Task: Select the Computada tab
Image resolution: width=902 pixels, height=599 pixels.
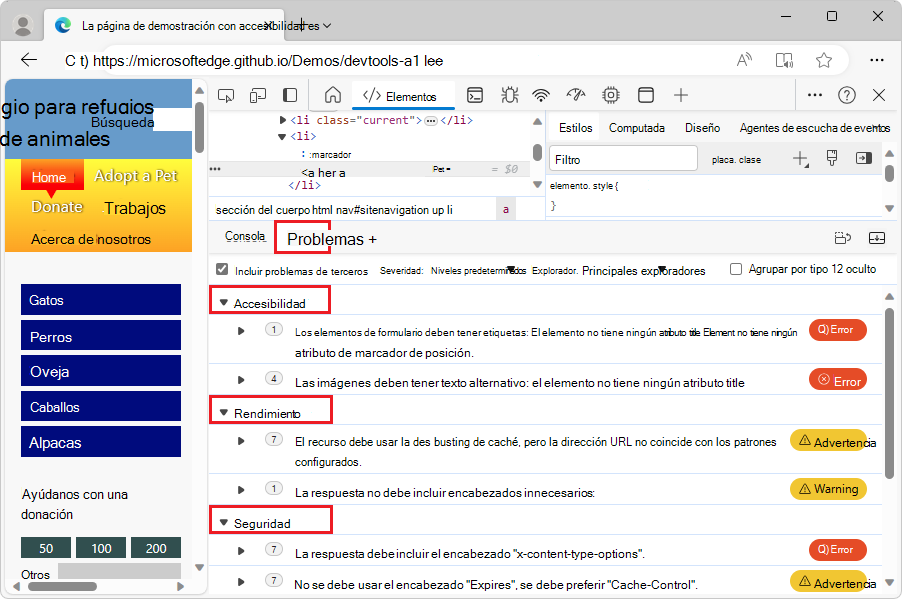Action: [x=637, y=128]
